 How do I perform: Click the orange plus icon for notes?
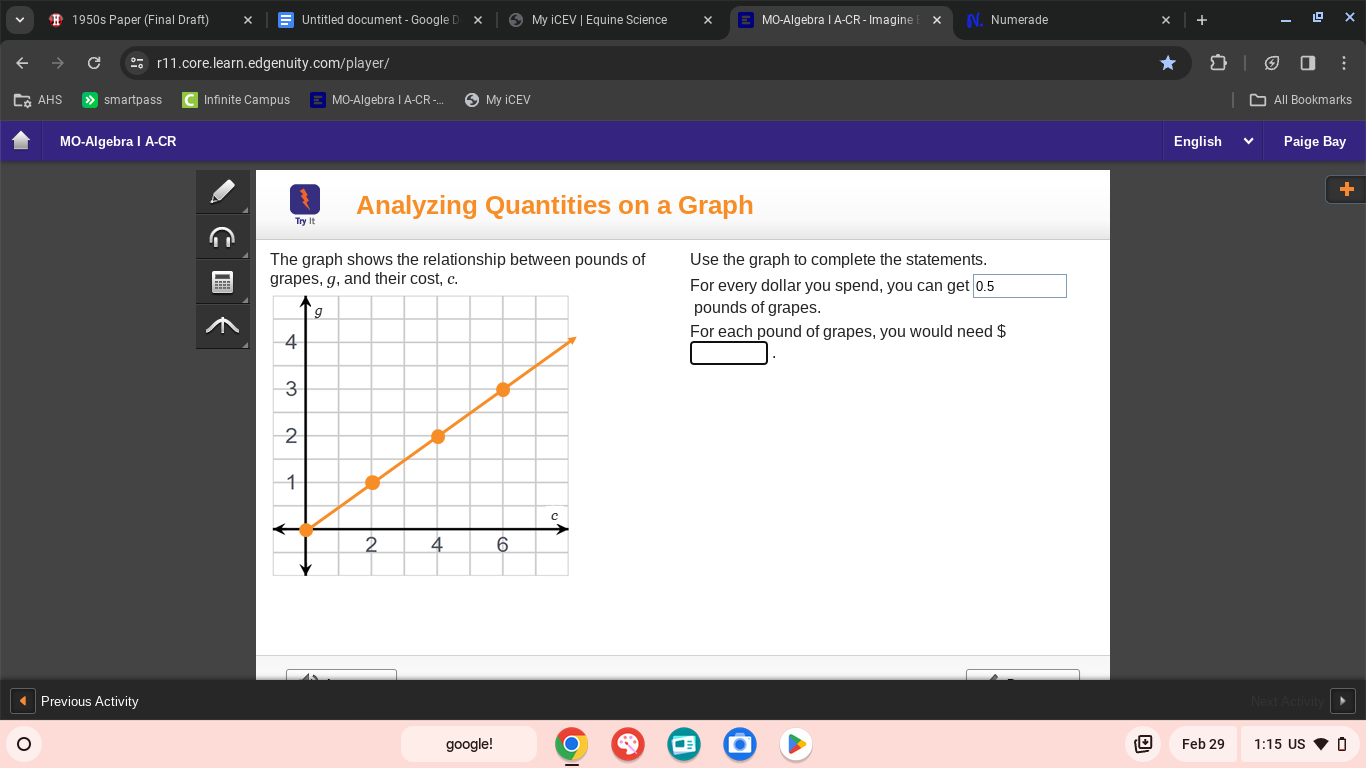pos(1346,189)
